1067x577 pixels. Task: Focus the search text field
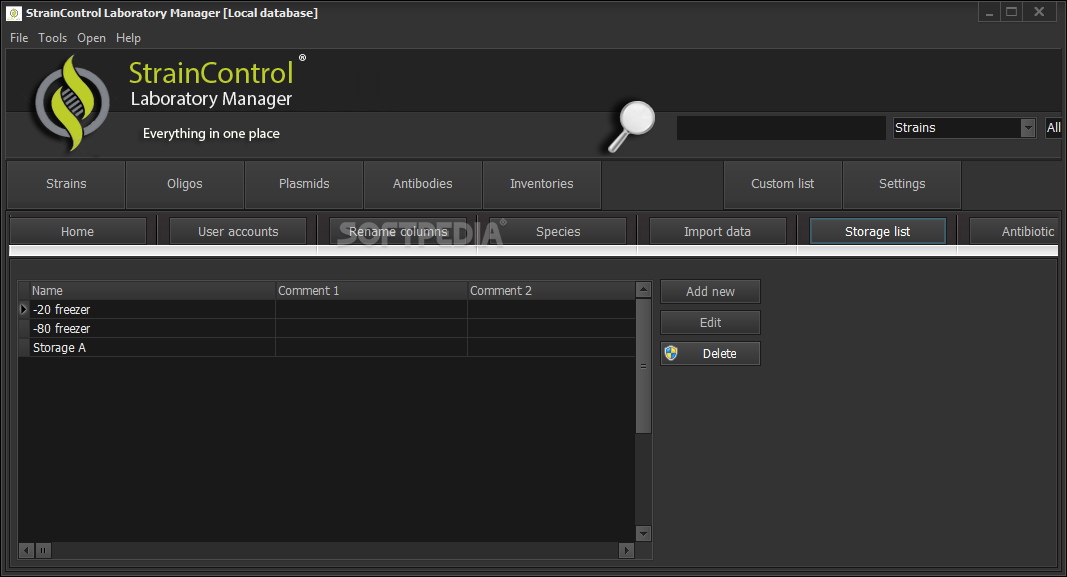[781, 128]
